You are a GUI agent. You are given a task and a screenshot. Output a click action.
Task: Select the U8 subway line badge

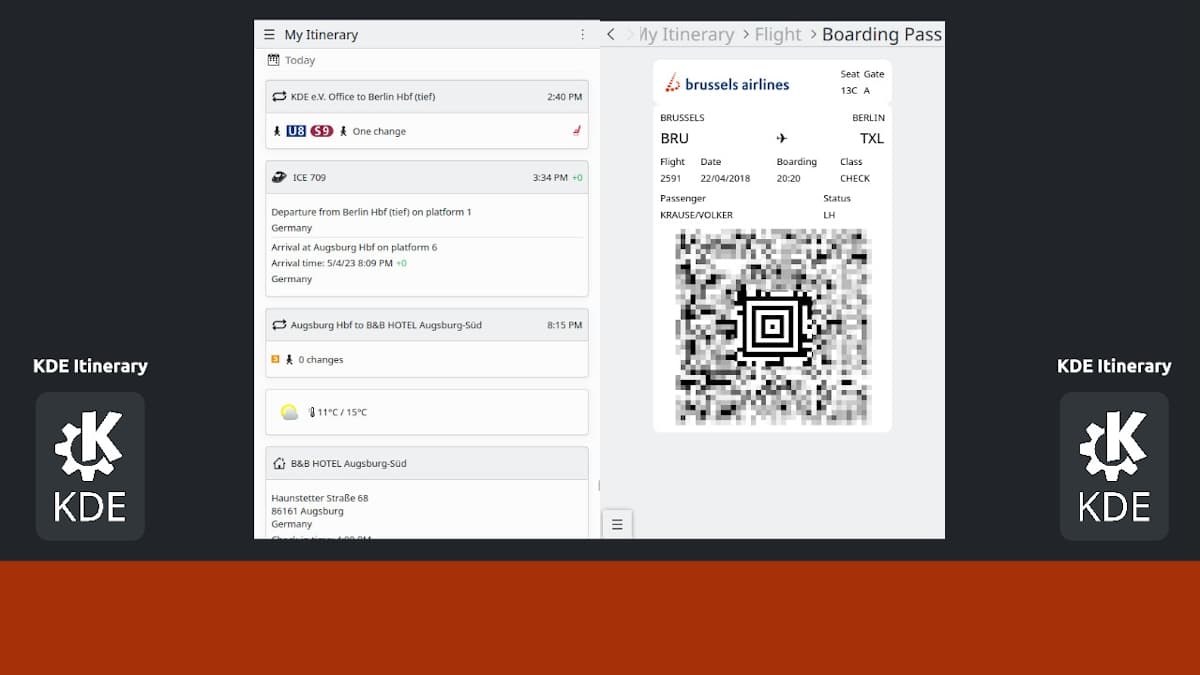296,131
